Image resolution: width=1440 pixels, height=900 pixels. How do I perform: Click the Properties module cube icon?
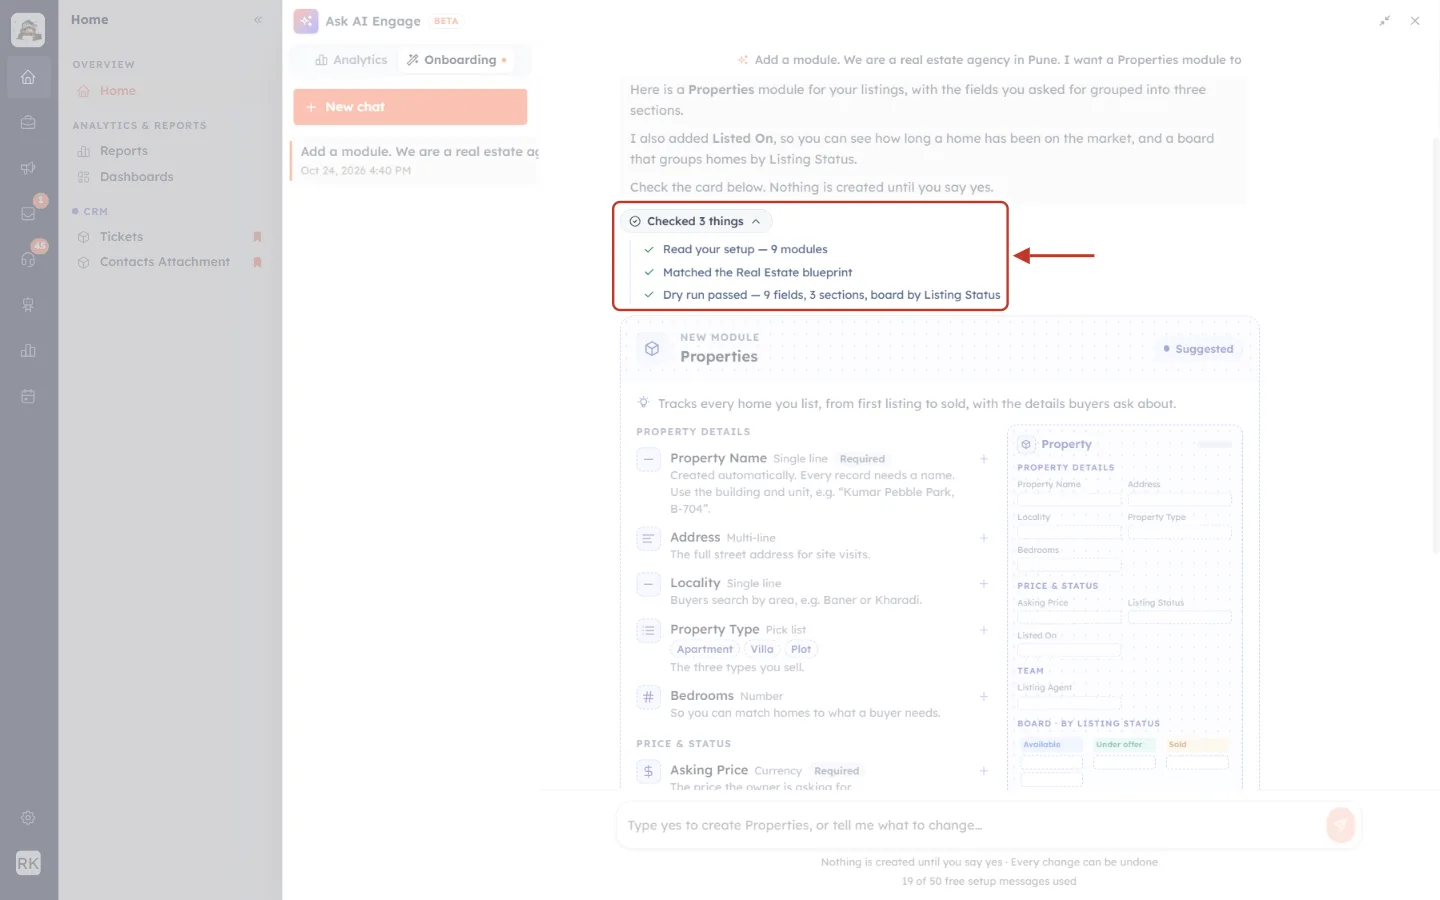point(652,348)
